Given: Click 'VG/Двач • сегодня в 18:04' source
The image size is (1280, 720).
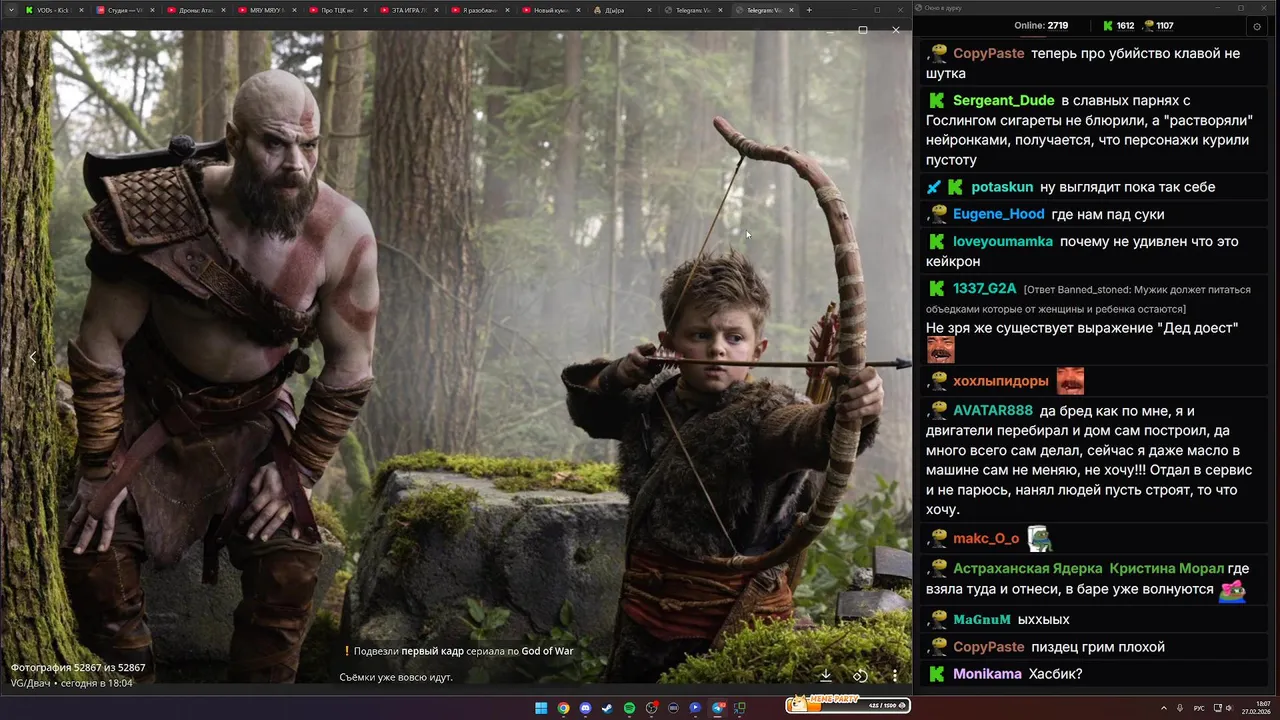Looking at the screenshot, I should pyautogui.click(x=71, y=683).
